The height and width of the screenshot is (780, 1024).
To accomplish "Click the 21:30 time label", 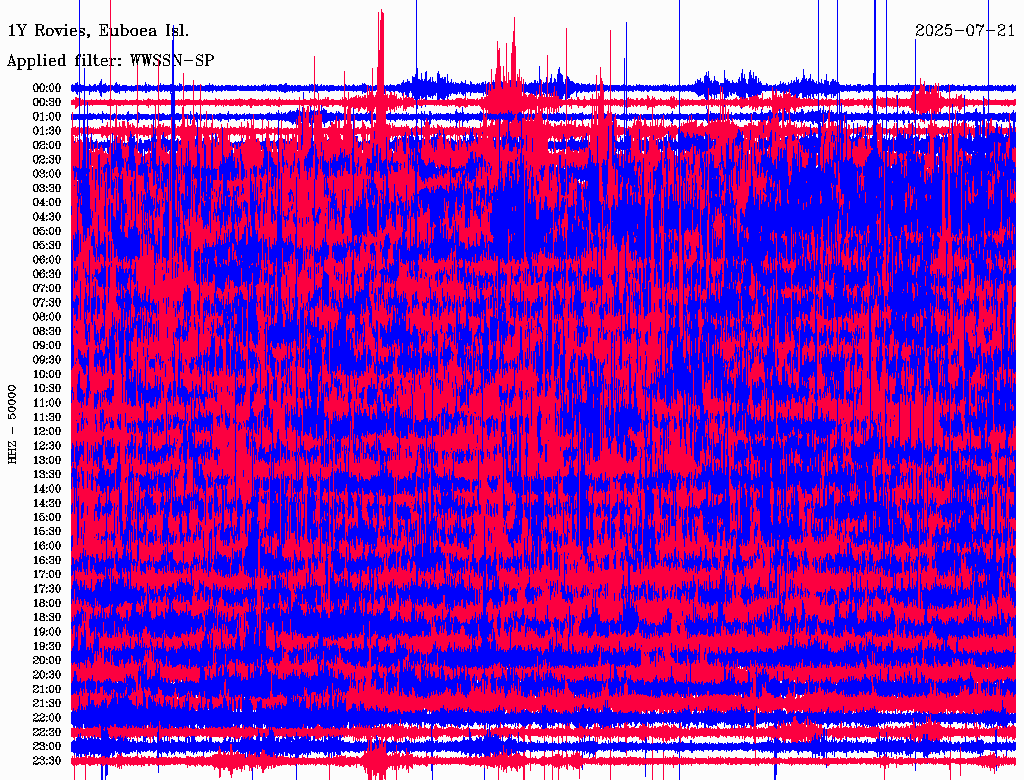I will click(47, 704).
